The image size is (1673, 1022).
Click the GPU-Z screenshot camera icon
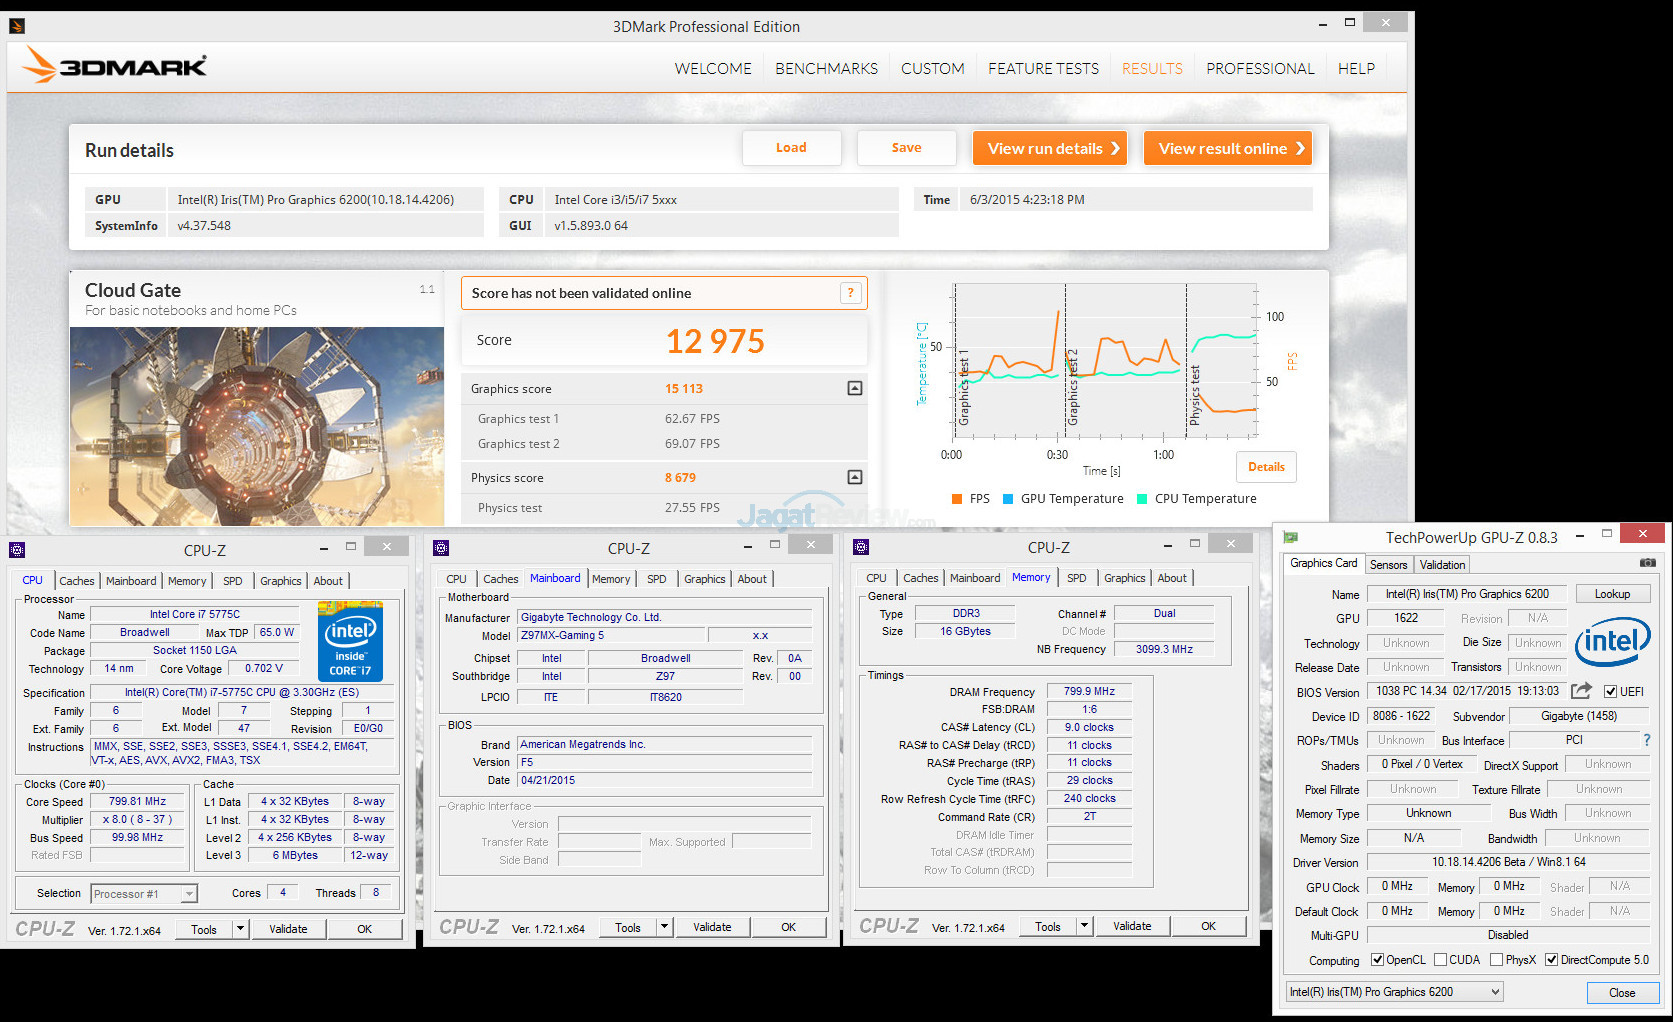click(x=1647, y=563)
